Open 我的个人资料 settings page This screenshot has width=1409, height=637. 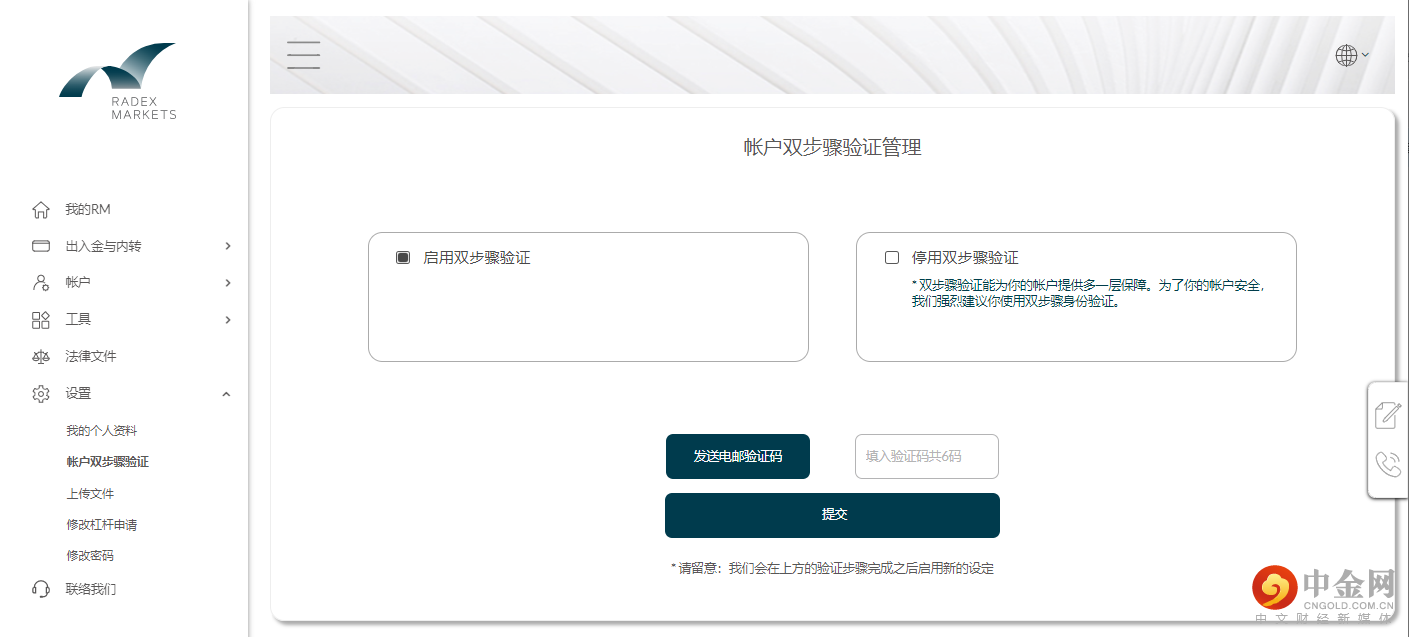point(103,430)
